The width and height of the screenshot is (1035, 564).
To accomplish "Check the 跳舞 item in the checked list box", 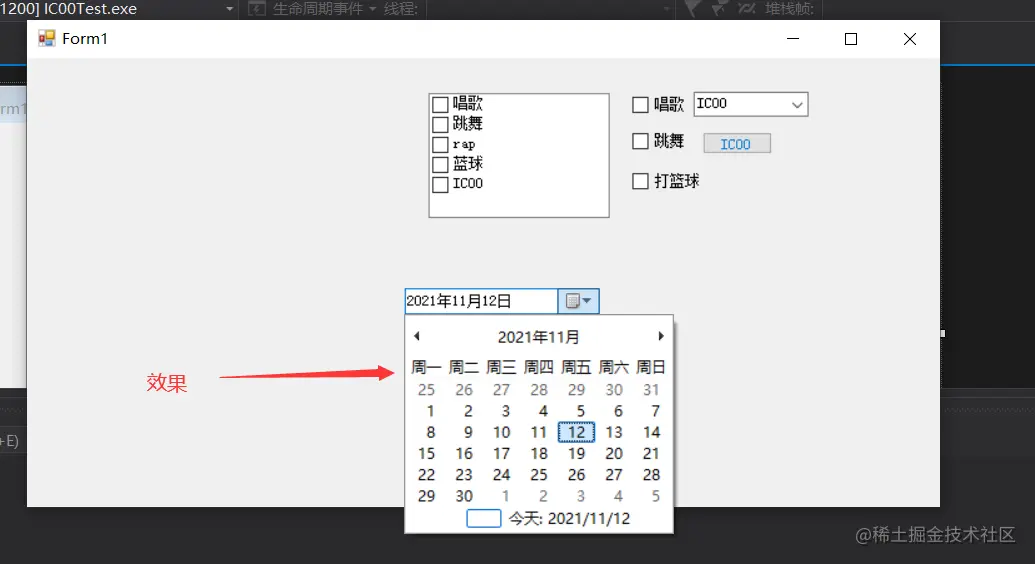I will 440,124.
